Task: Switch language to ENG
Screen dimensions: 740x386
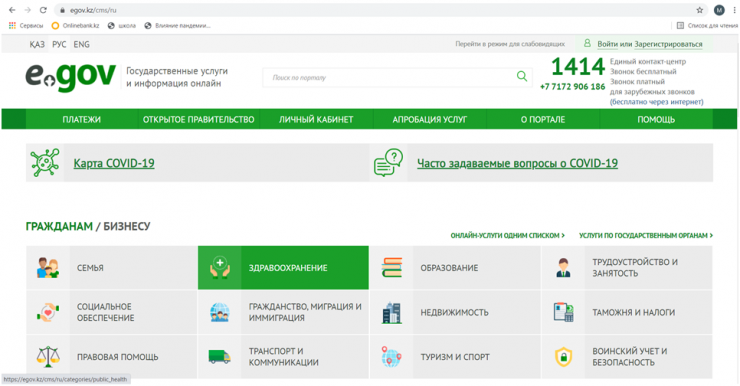Action: 81,44
